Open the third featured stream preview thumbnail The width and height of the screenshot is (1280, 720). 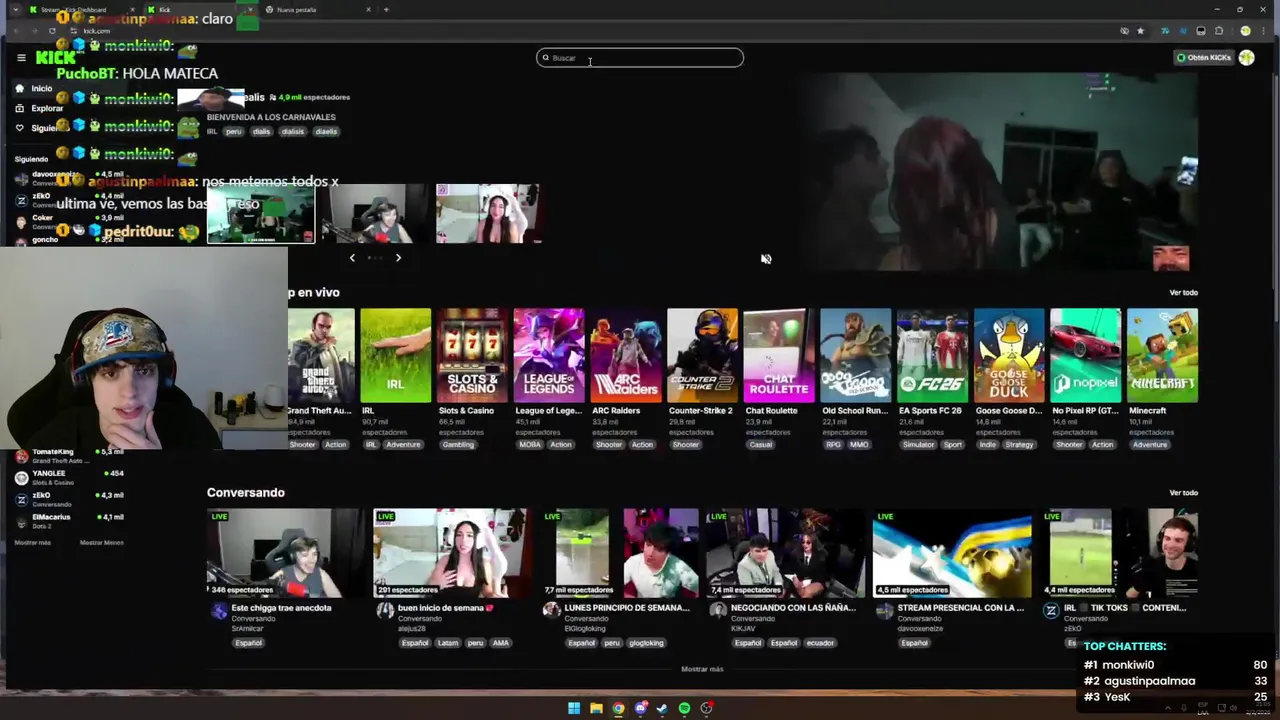tap(489, 214)
